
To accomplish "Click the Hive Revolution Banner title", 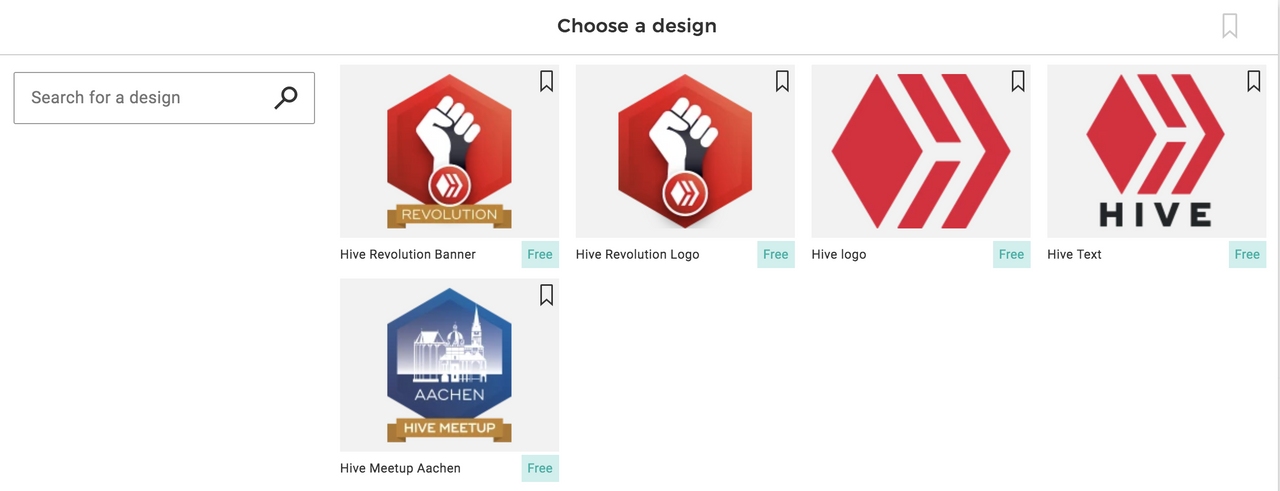I will pos(408,254).
